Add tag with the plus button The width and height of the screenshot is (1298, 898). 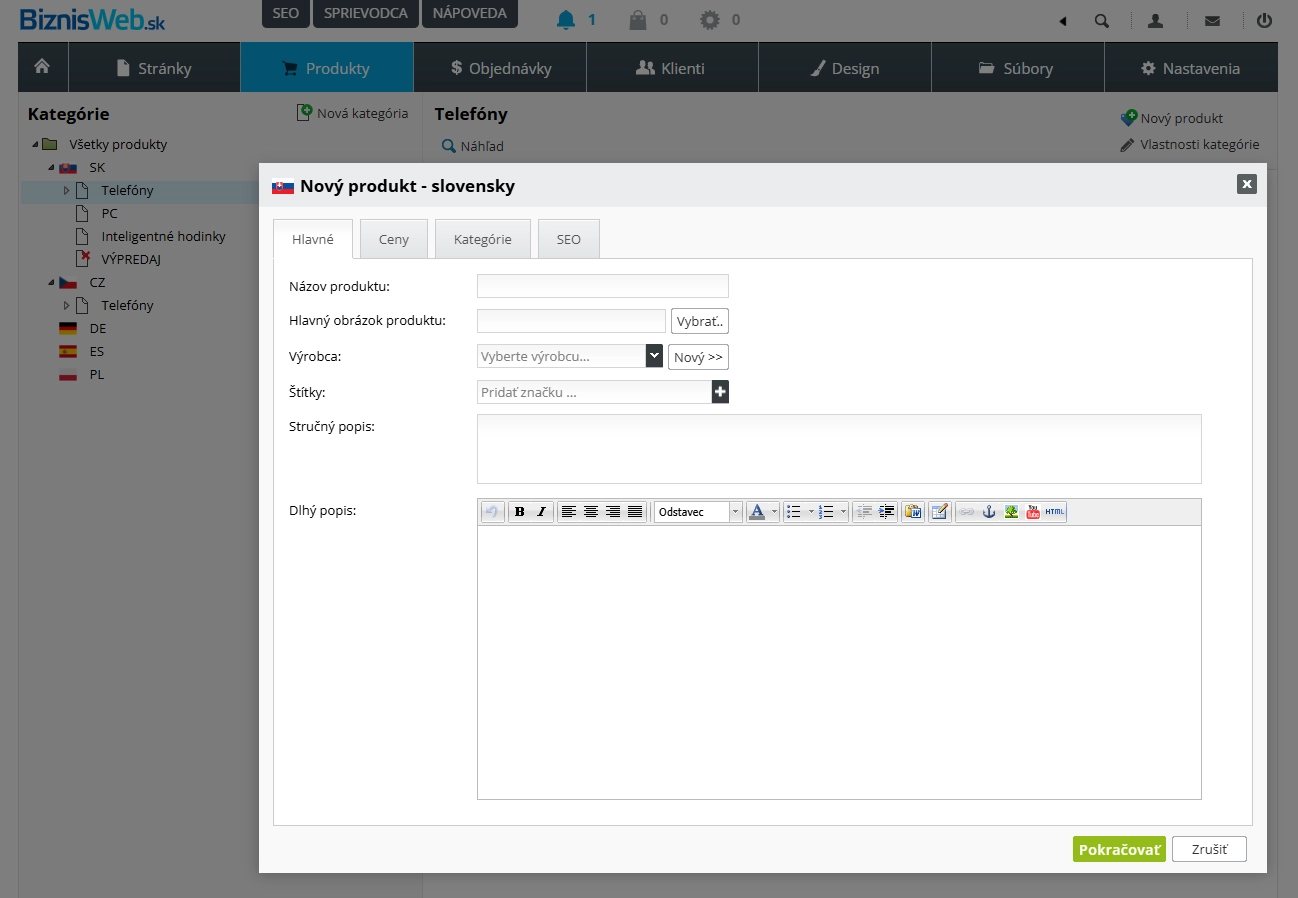point(720,392)
